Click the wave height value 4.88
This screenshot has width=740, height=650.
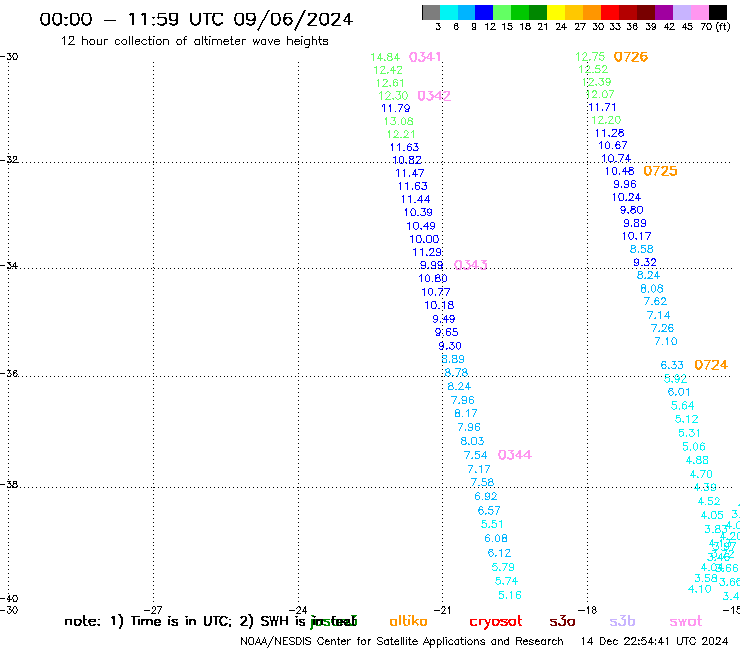(697, 460)
